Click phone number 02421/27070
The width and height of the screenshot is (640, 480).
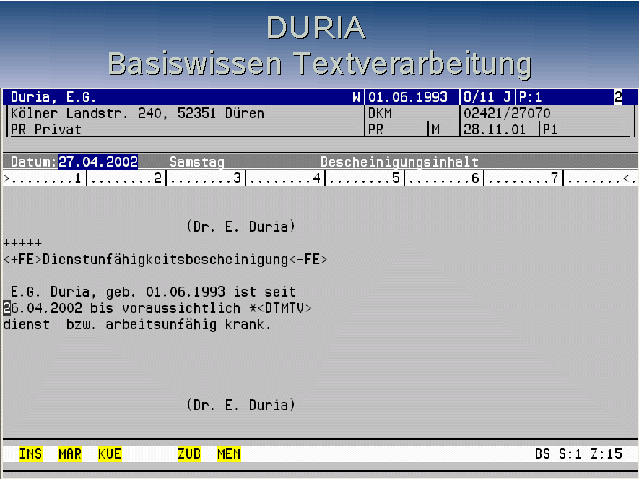(507, 113)
